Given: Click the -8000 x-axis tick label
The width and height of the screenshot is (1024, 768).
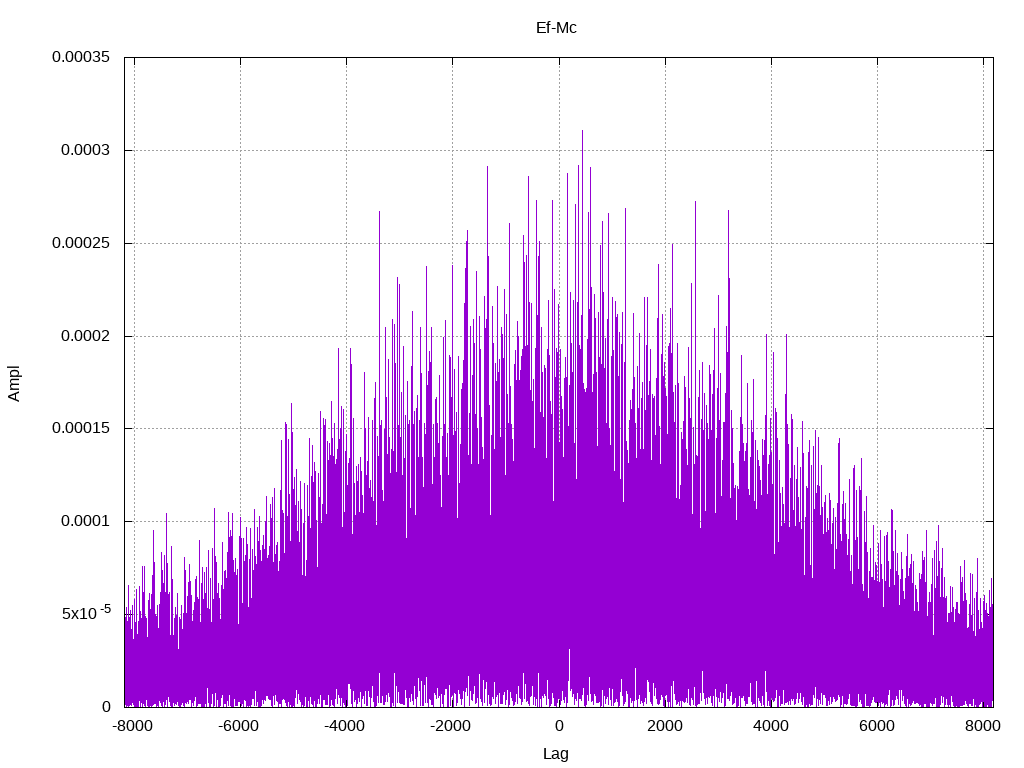Looking at the screenshot, I should tap(133, 726).
